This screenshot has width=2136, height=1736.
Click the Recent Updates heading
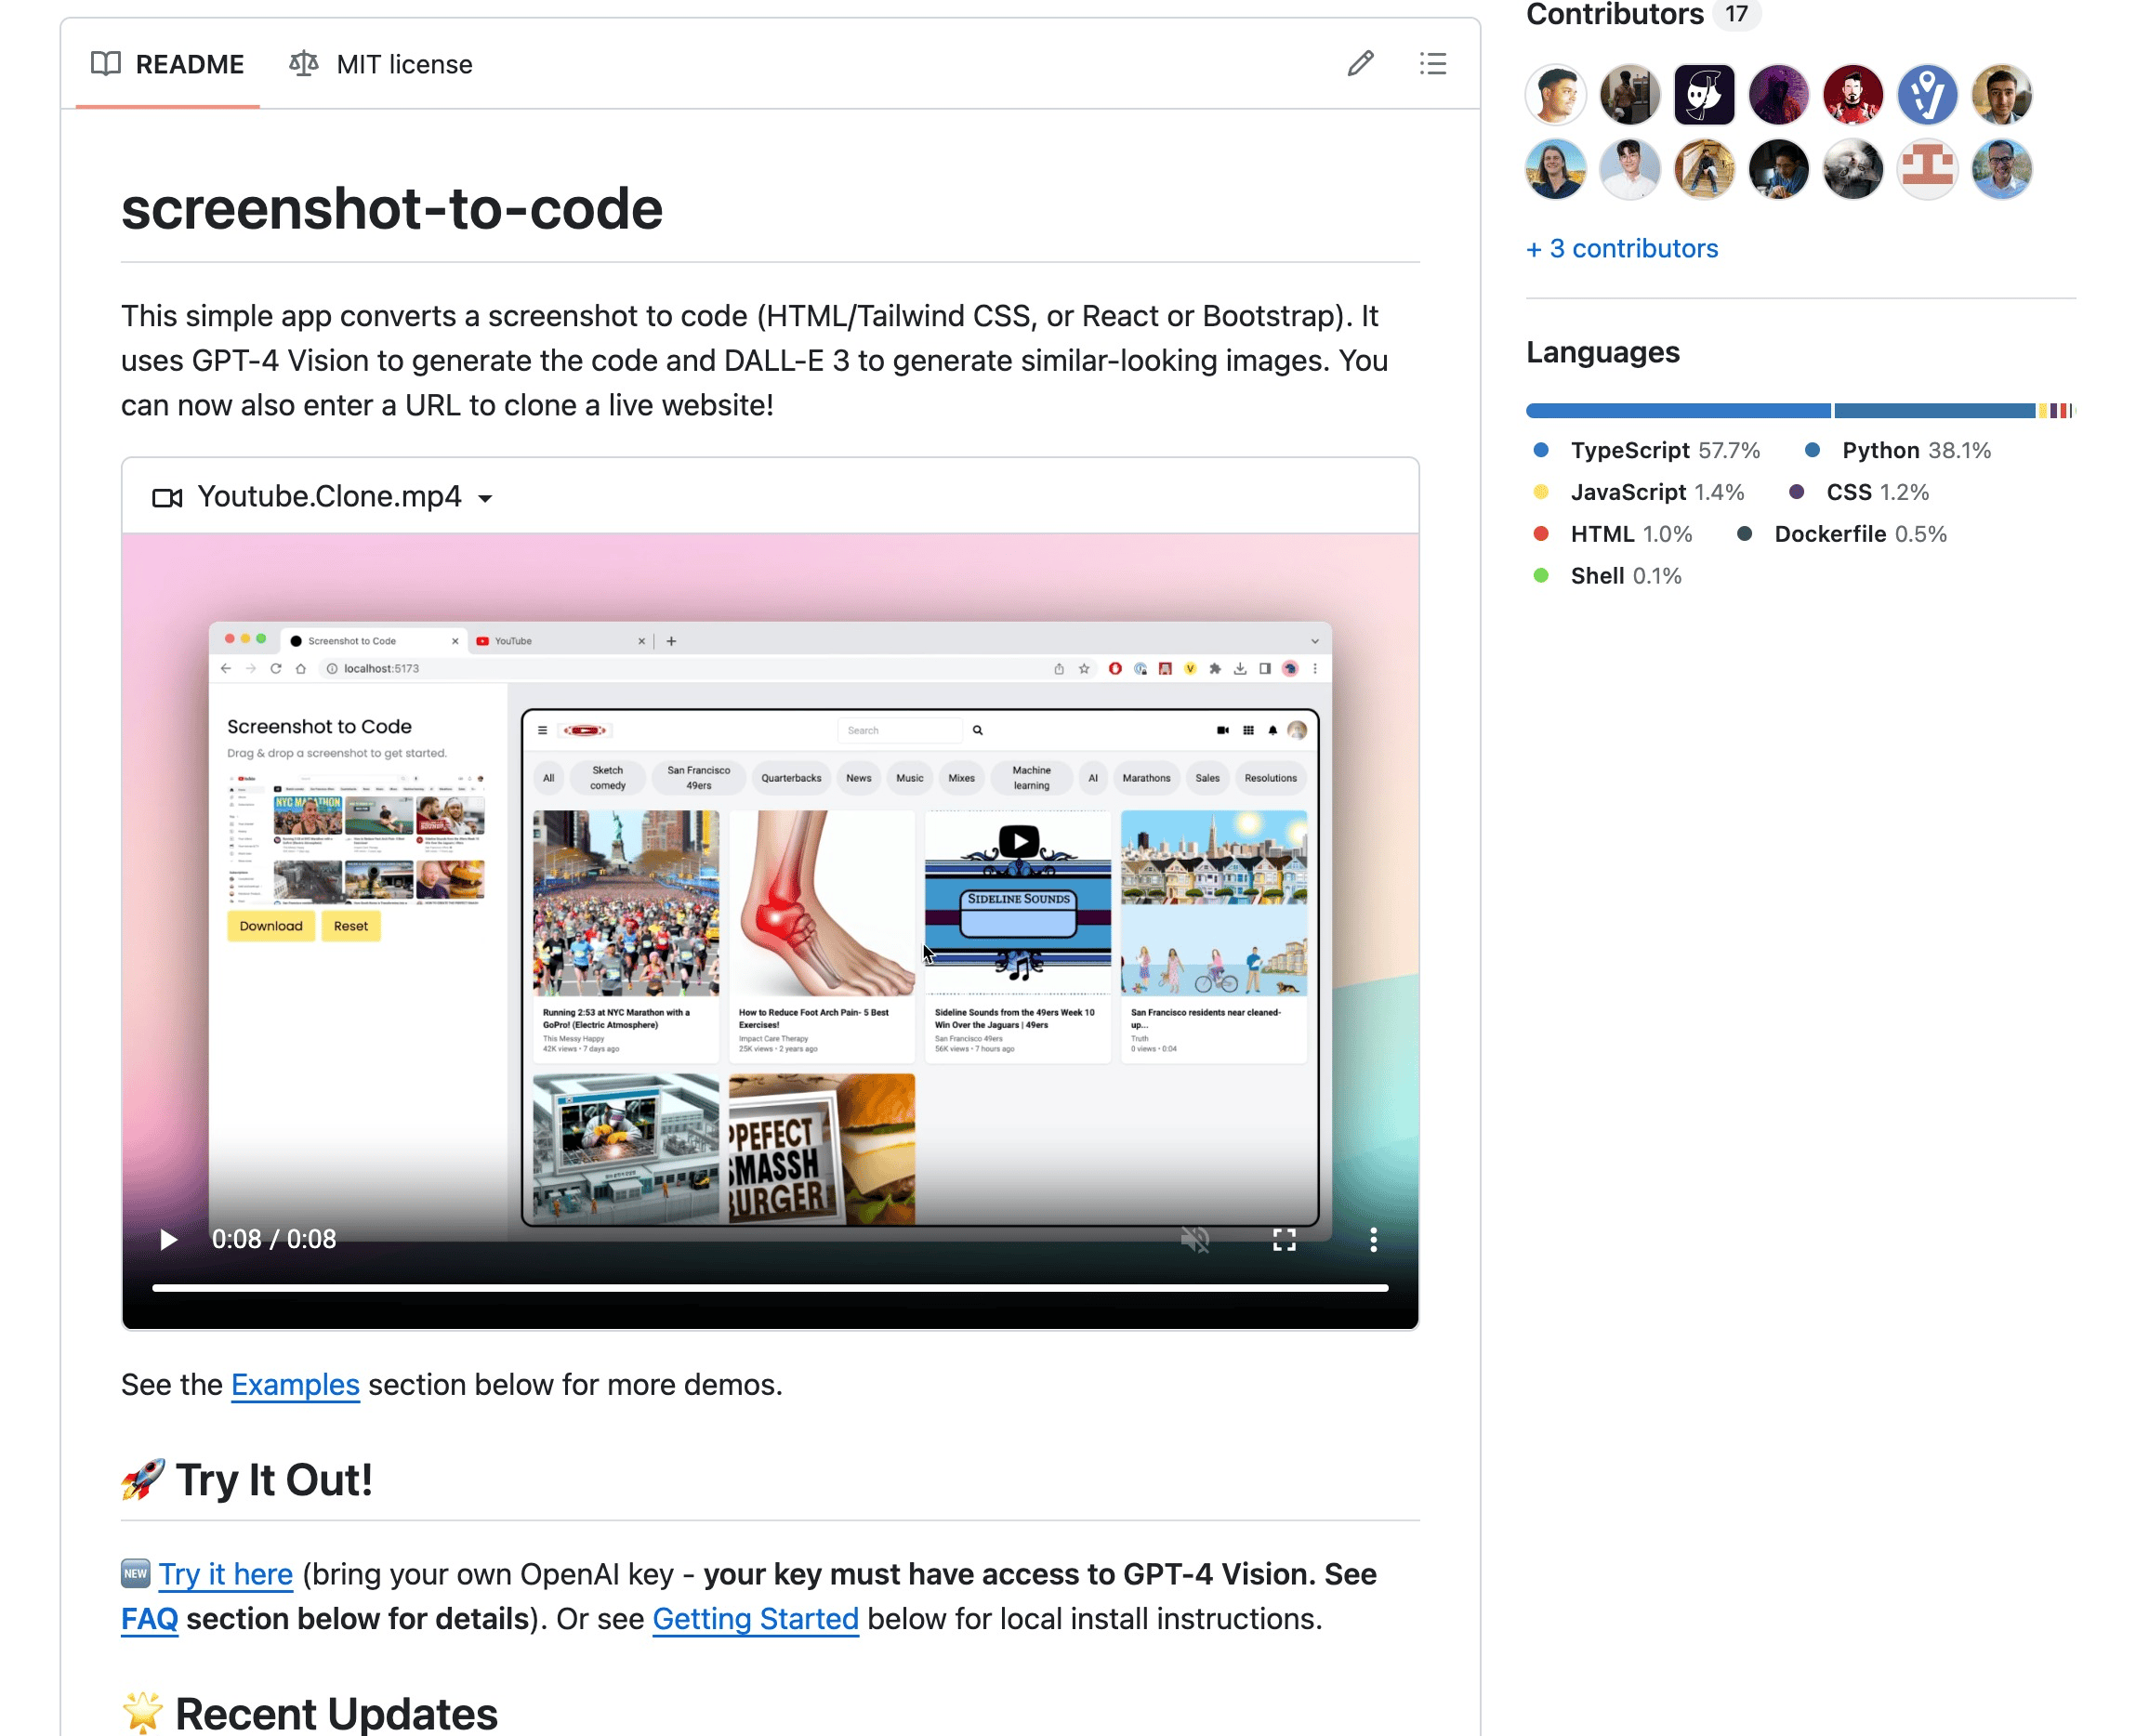[x=310, y=1712]
